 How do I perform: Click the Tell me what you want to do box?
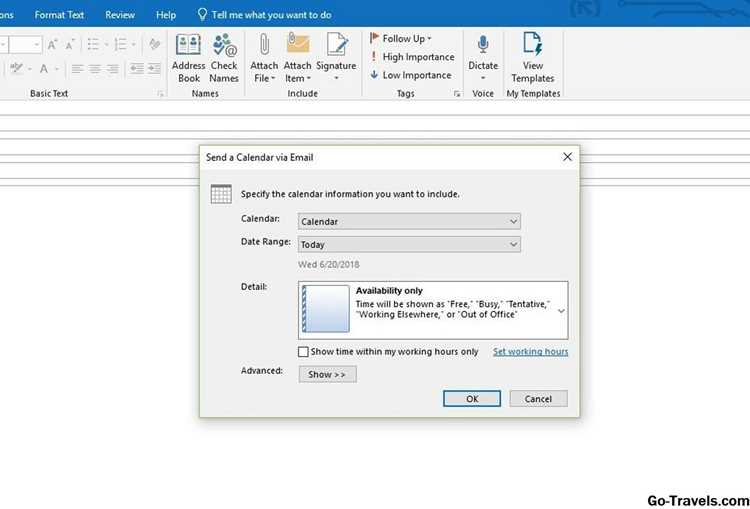(265, 15)
